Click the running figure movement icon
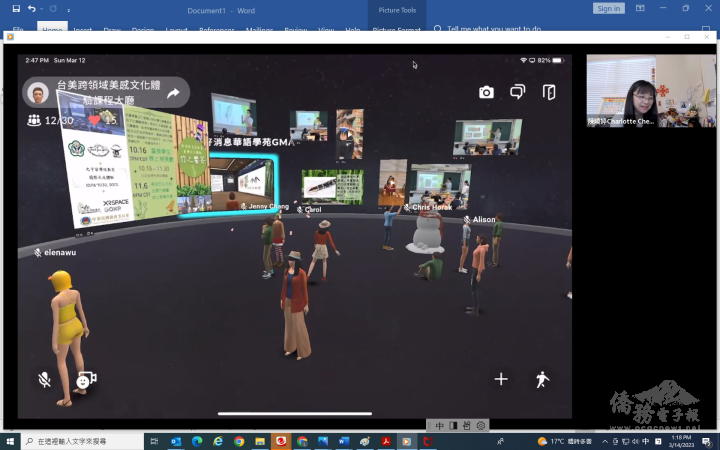This screenshot has width=720, height=450. click(x=542, y=379)
